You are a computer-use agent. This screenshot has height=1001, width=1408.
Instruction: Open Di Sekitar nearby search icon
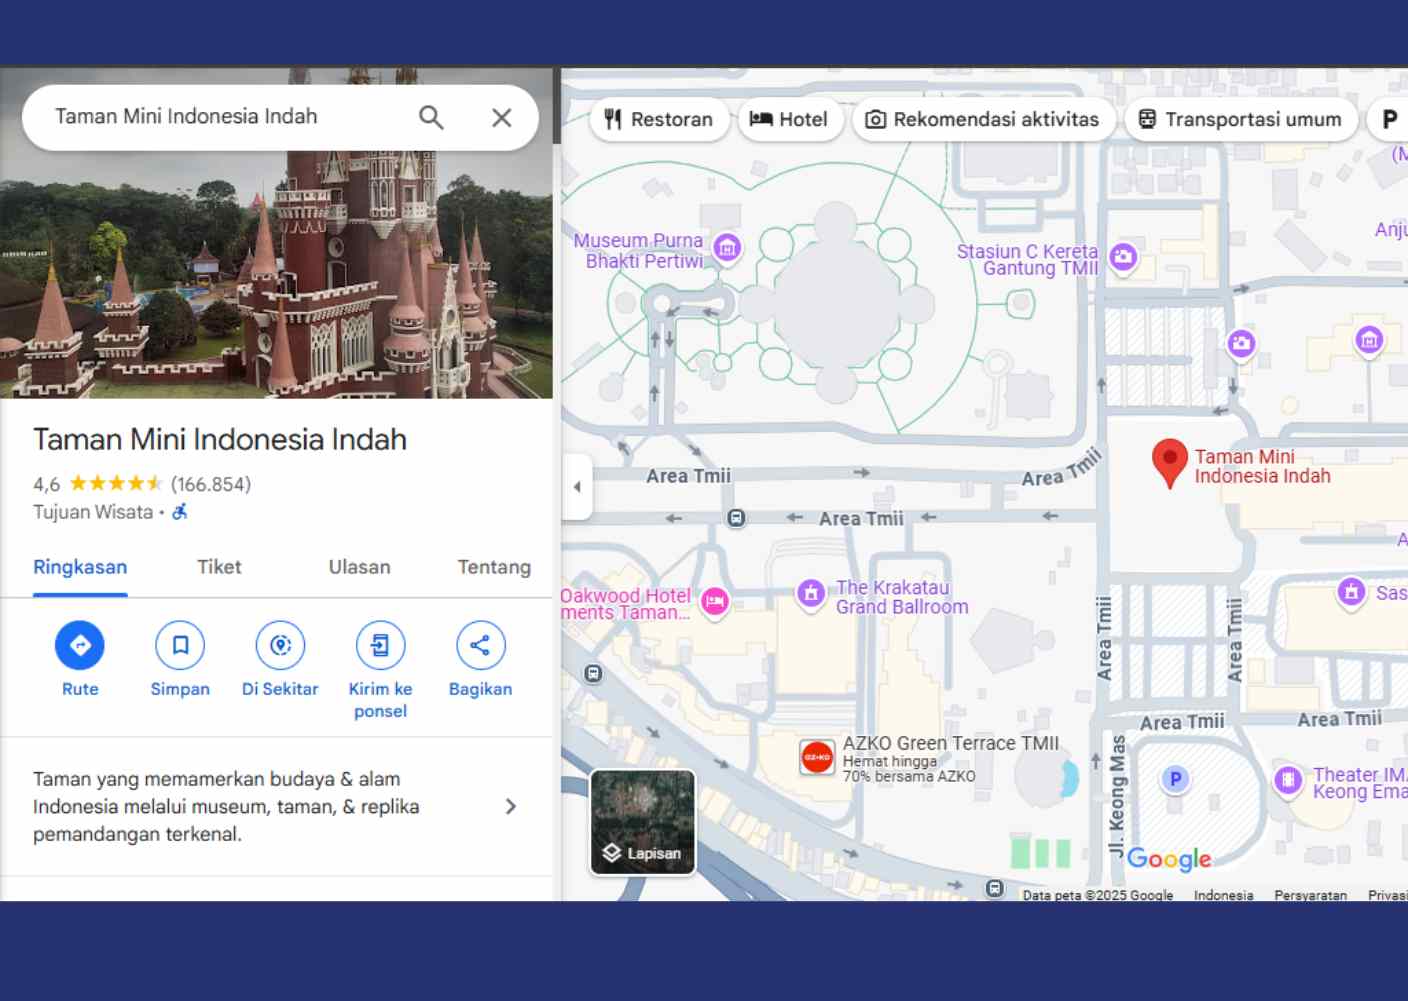pyautogui.click(x=280, y=645)
